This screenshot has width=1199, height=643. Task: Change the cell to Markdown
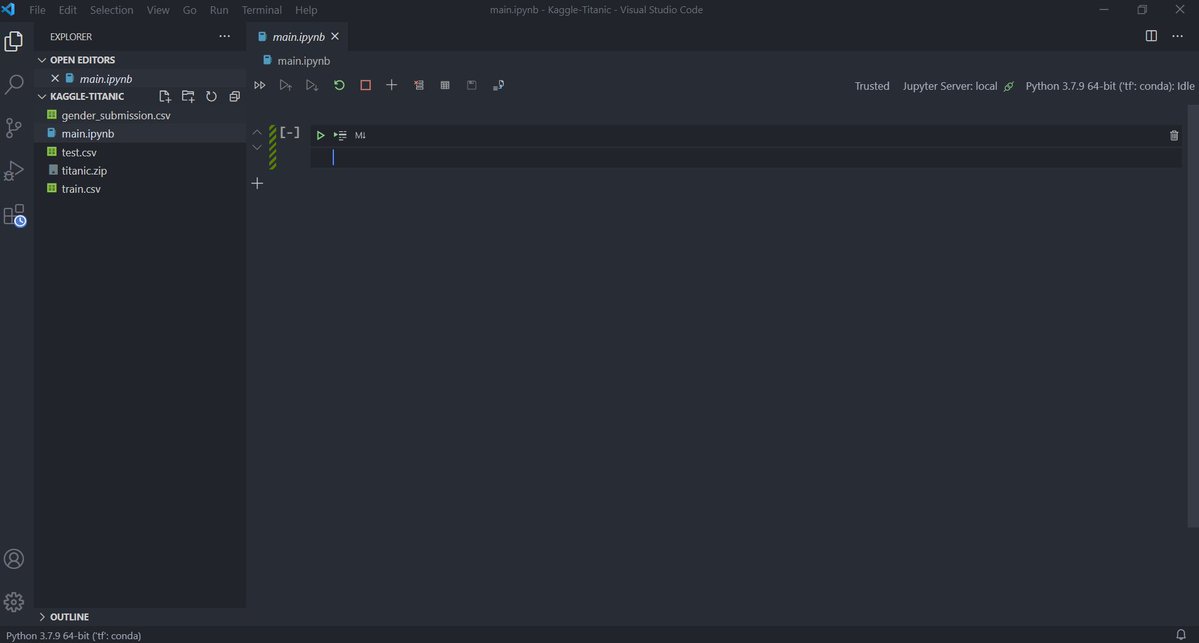[360, 135]
